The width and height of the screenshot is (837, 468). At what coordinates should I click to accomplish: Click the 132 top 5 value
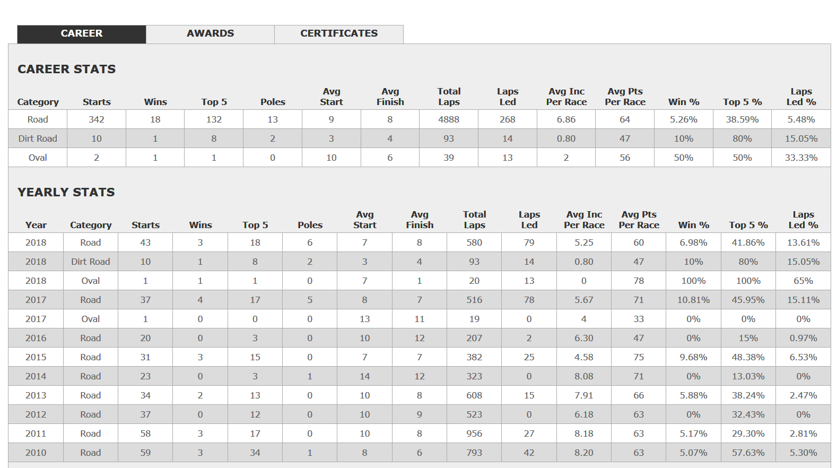tap(214, 120)
